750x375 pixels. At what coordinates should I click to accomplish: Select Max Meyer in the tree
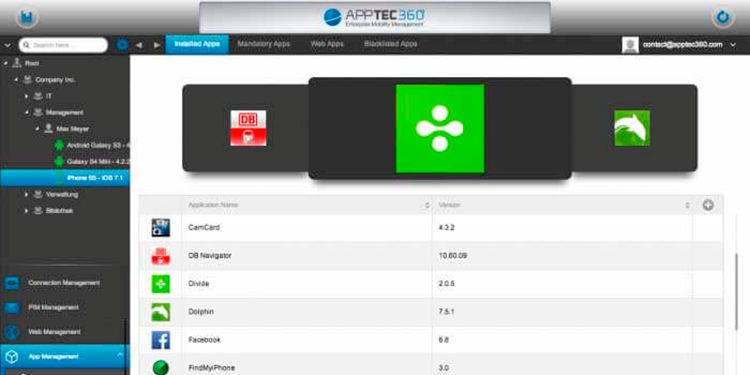[x=73, y=129]
